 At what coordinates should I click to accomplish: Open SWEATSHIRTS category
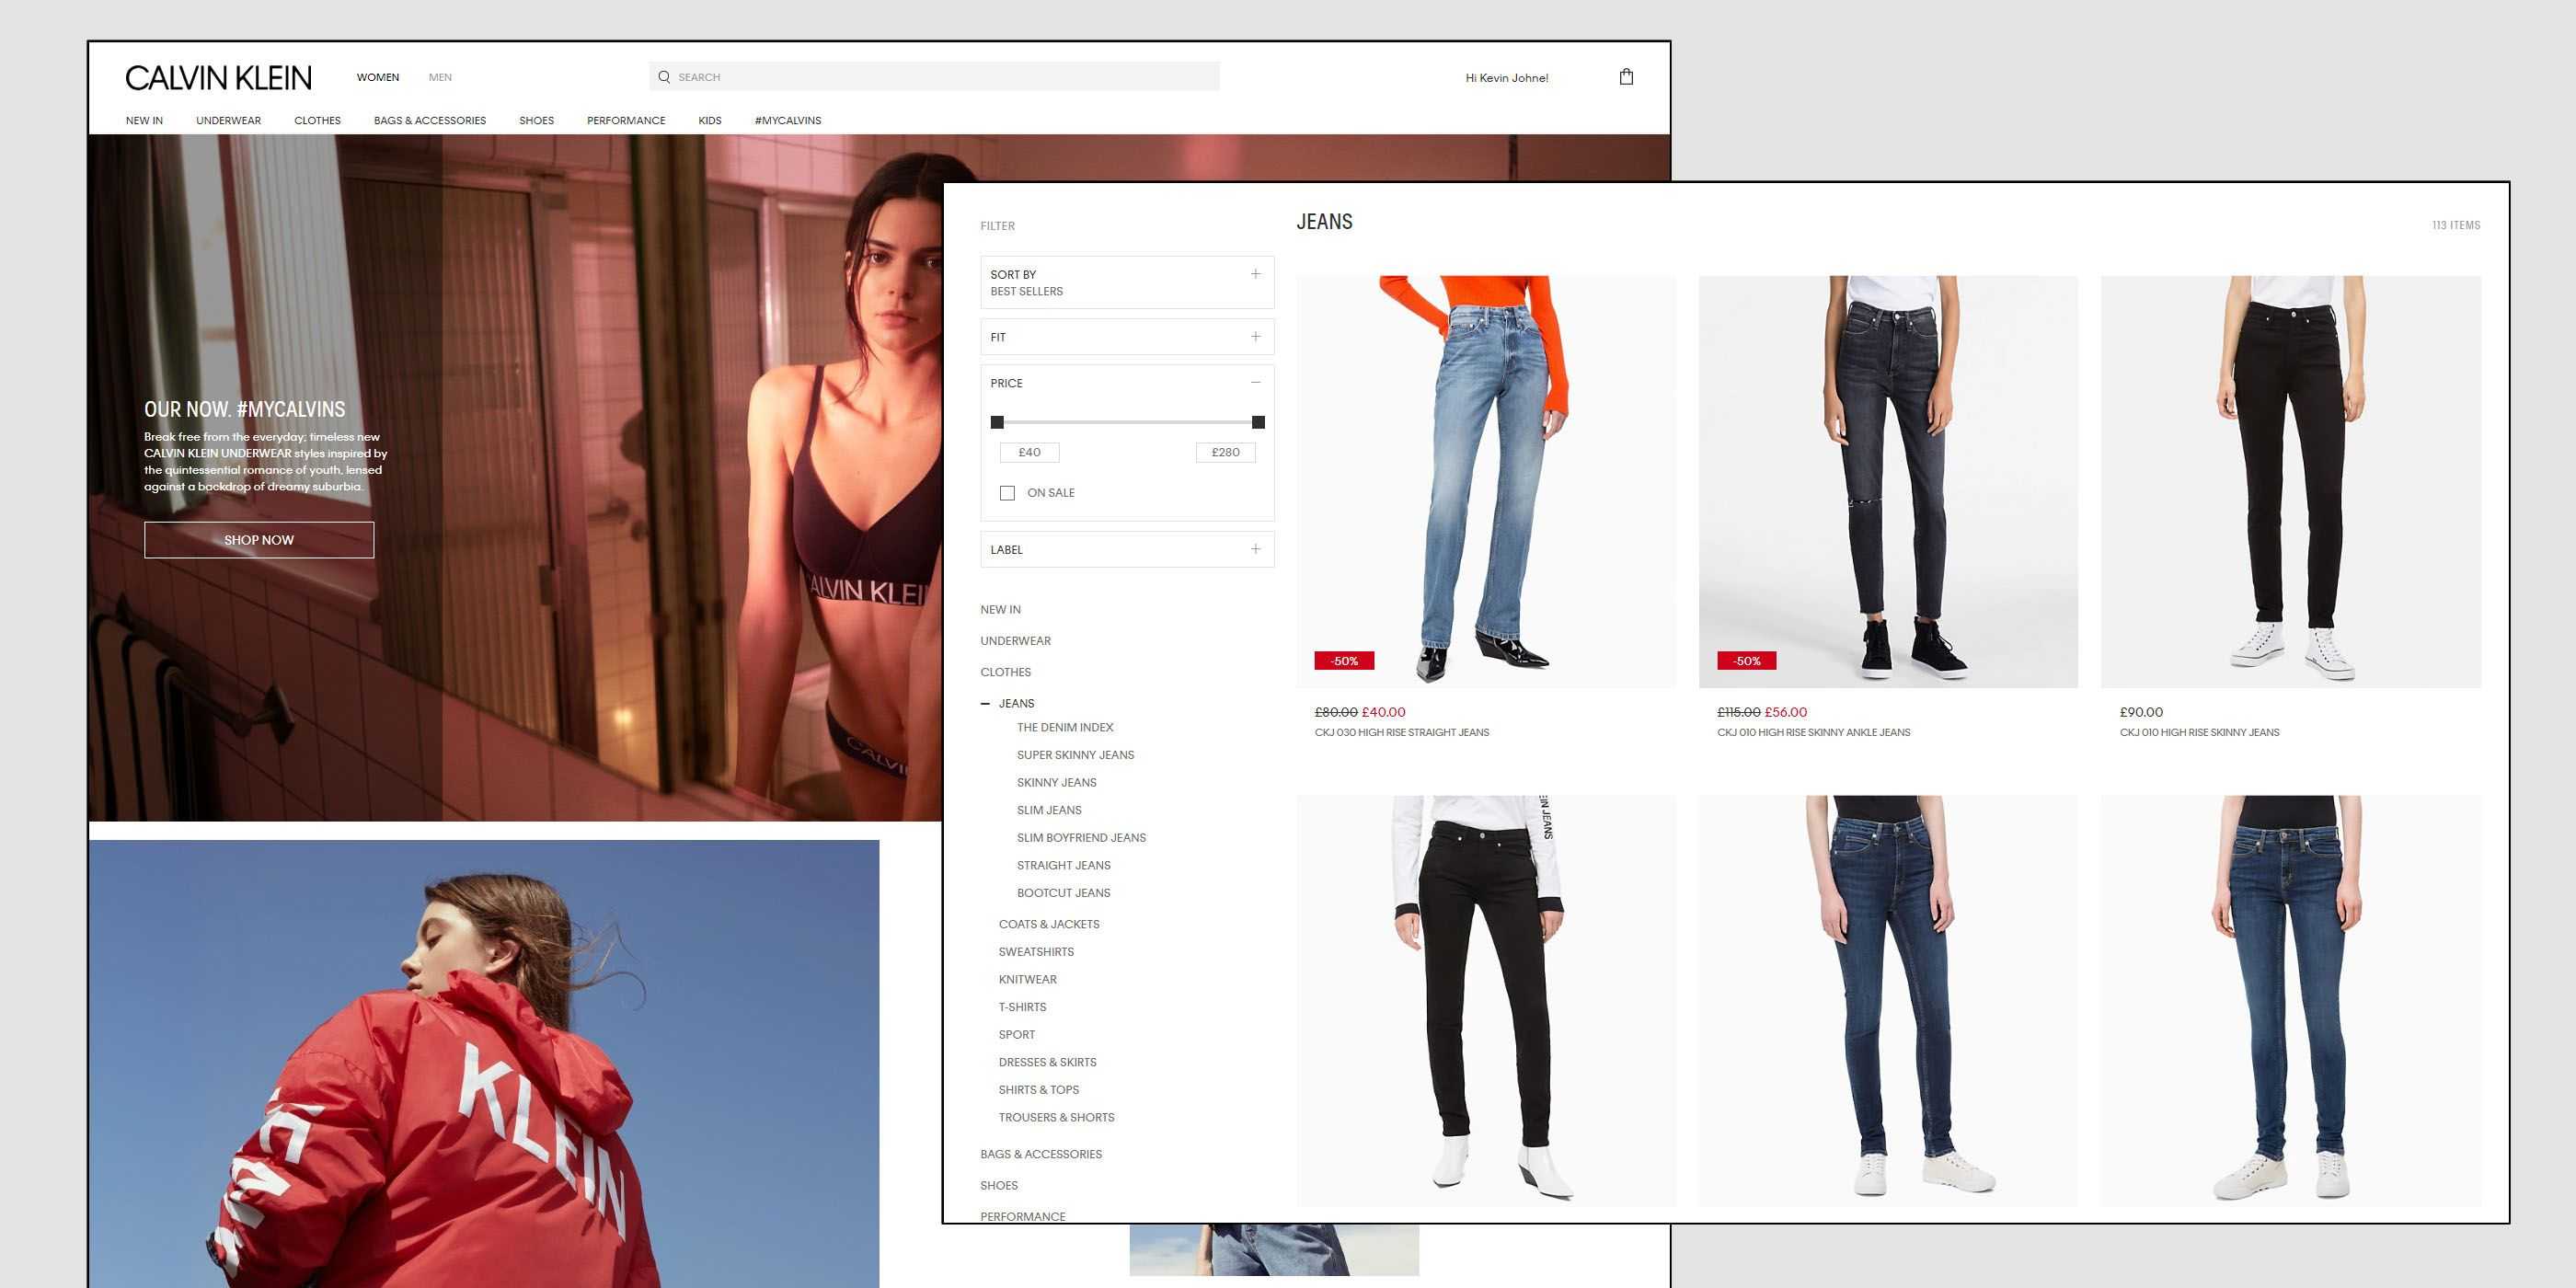coord(1036,952)
